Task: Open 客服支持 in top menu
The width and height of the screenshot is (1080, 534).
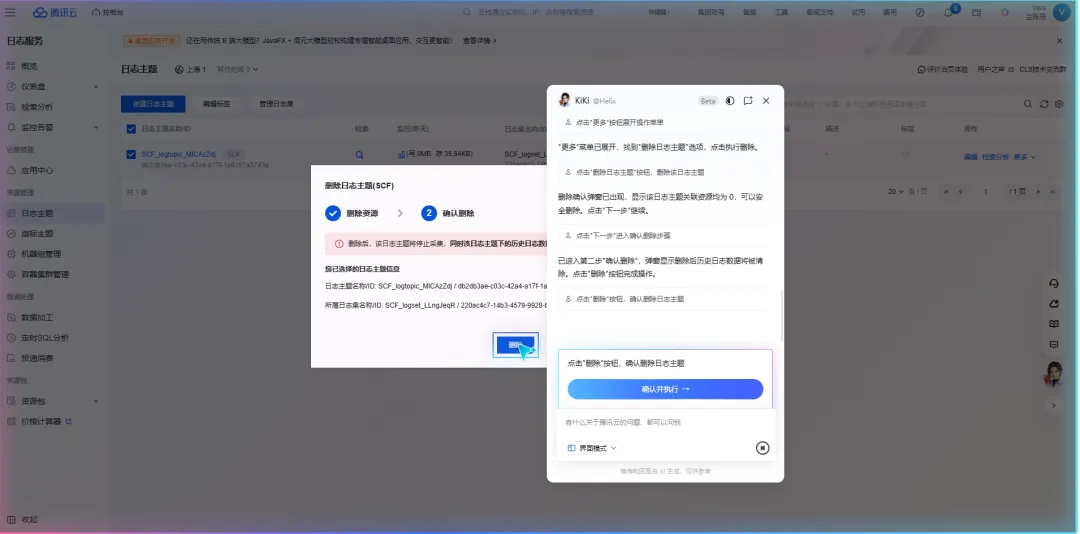Action: 820,12
